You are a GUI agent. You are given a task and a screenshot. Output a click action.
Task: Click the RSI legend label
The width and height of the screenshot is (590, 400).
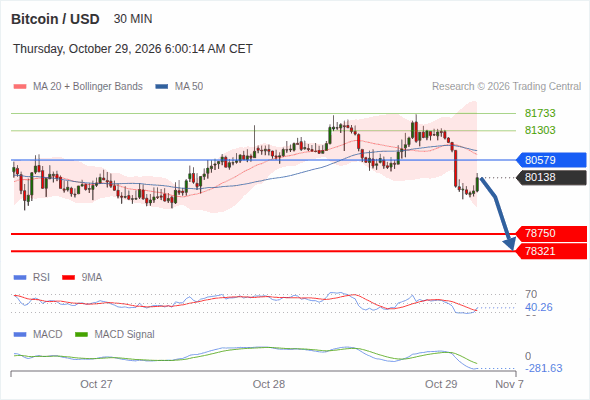pos(41,278)
